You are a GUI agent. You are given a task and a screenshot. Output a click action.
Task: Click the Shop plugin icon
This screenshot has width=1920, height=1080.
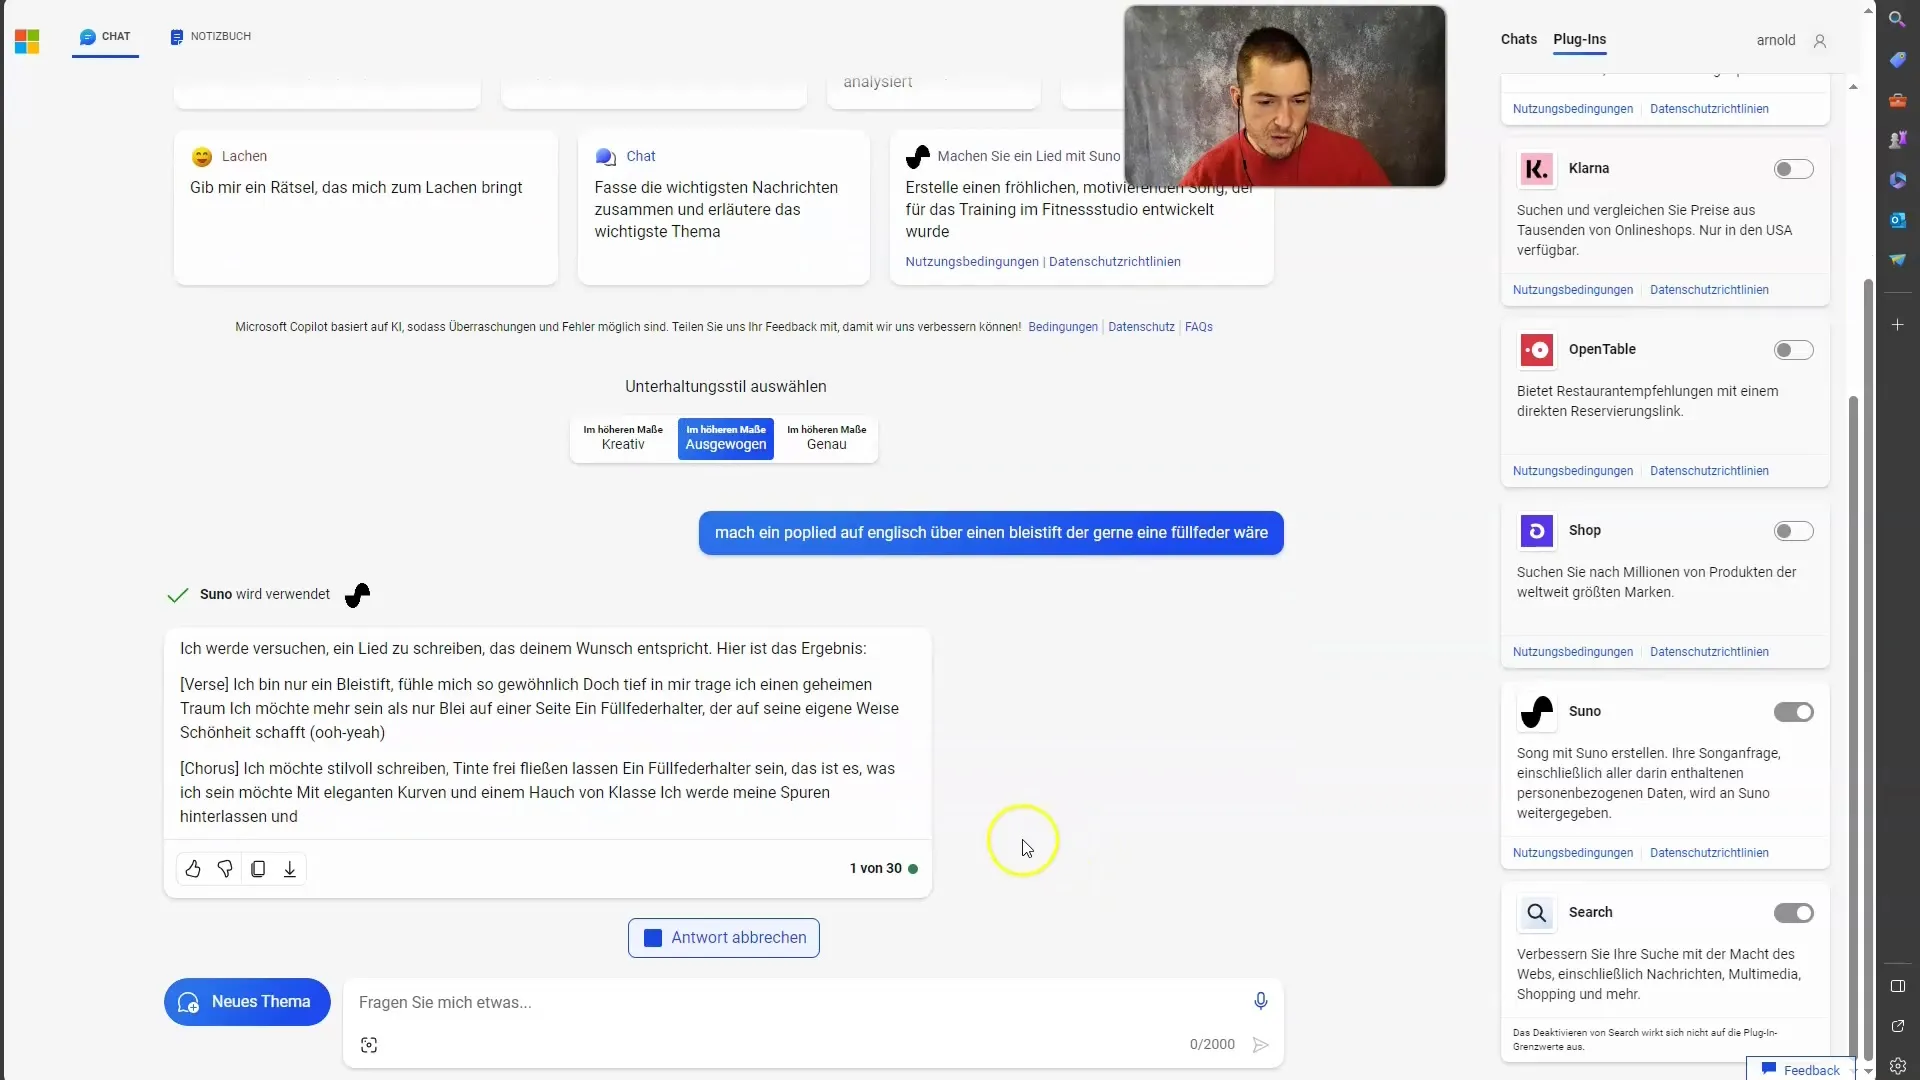[x=1536, y=530]
